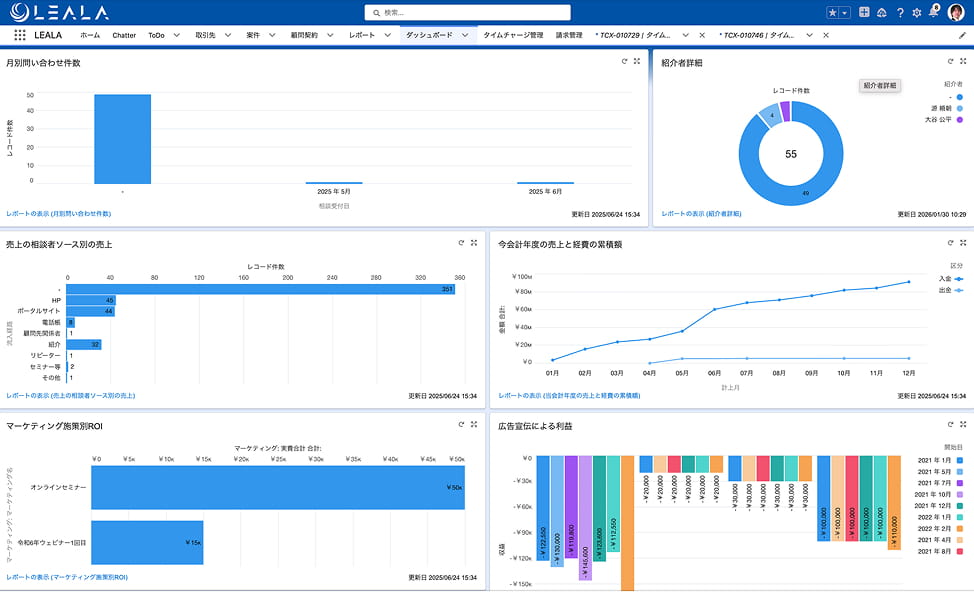Open report link for 月別問い合わせ件数
Image resolution: width=974 pixels, height=592 pixels.
click(58, 214)
